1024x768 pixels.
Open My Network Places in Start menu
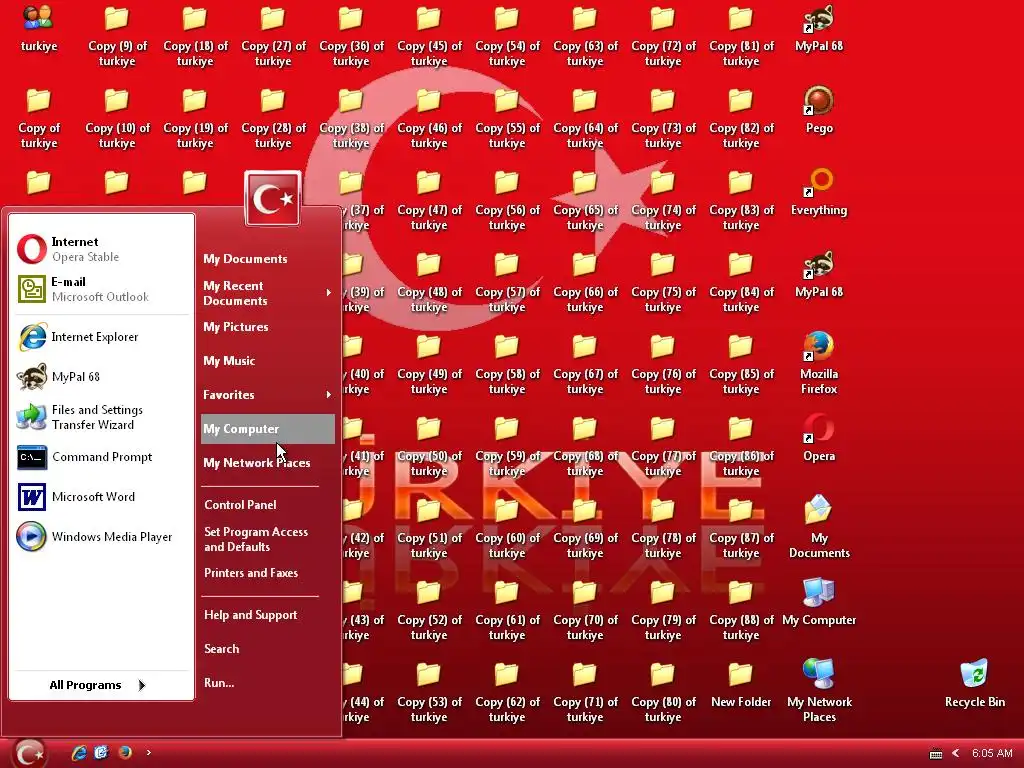(x=268, y=463)
